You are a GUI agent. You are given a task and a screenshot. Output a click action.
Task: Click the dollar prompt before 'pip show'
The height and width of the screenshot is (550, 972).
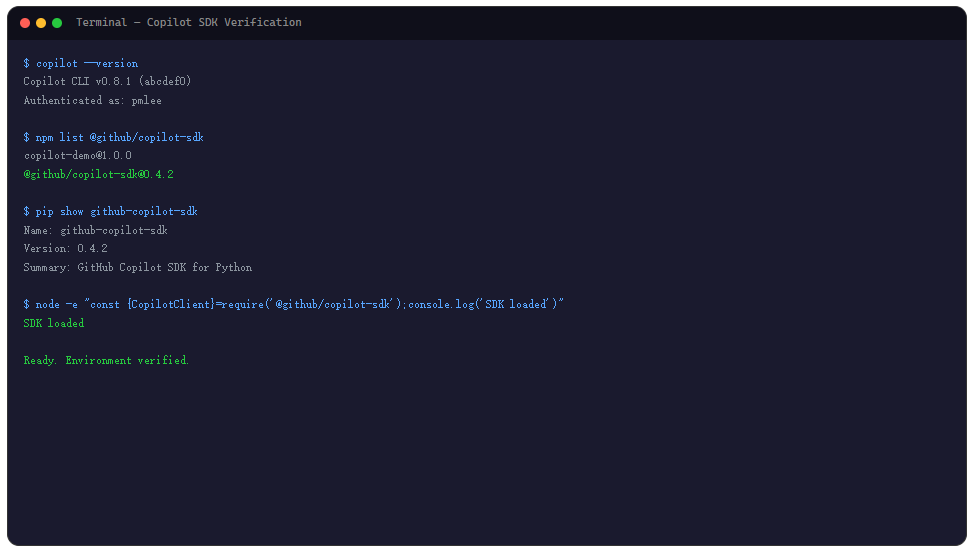click(x=26, y=211)
